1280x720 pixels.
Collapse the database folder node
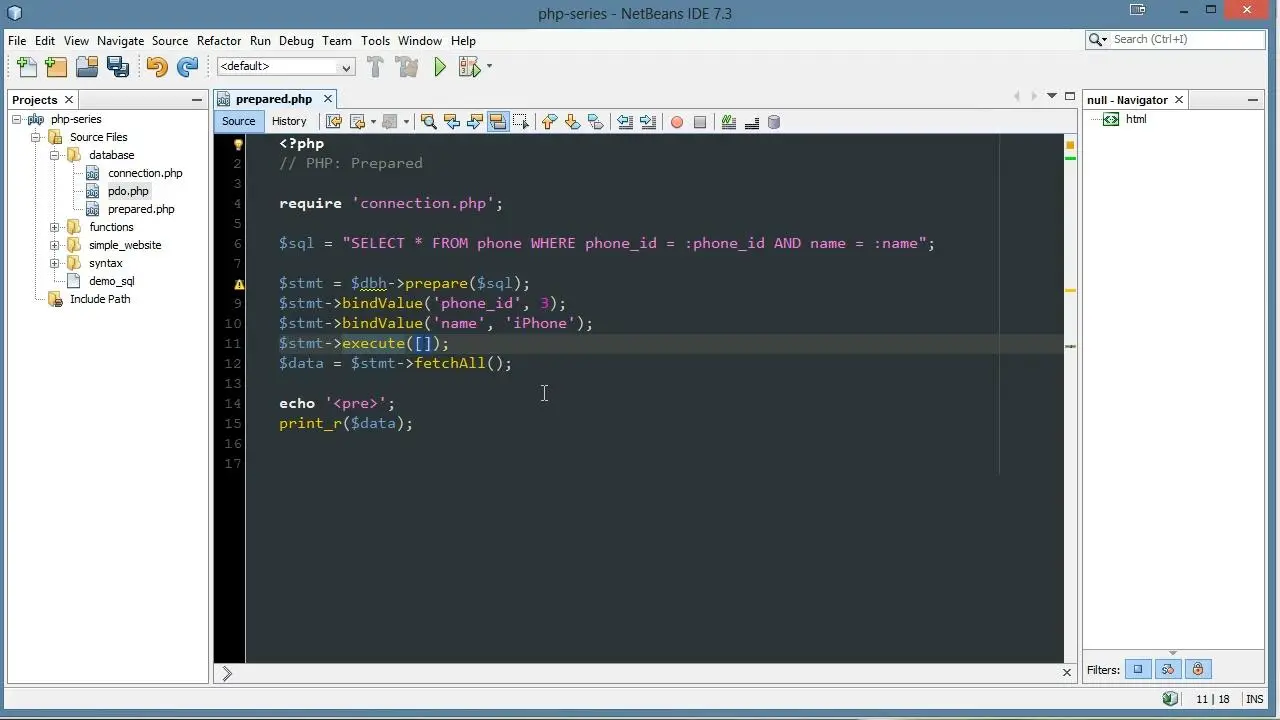tap(55, 155)
